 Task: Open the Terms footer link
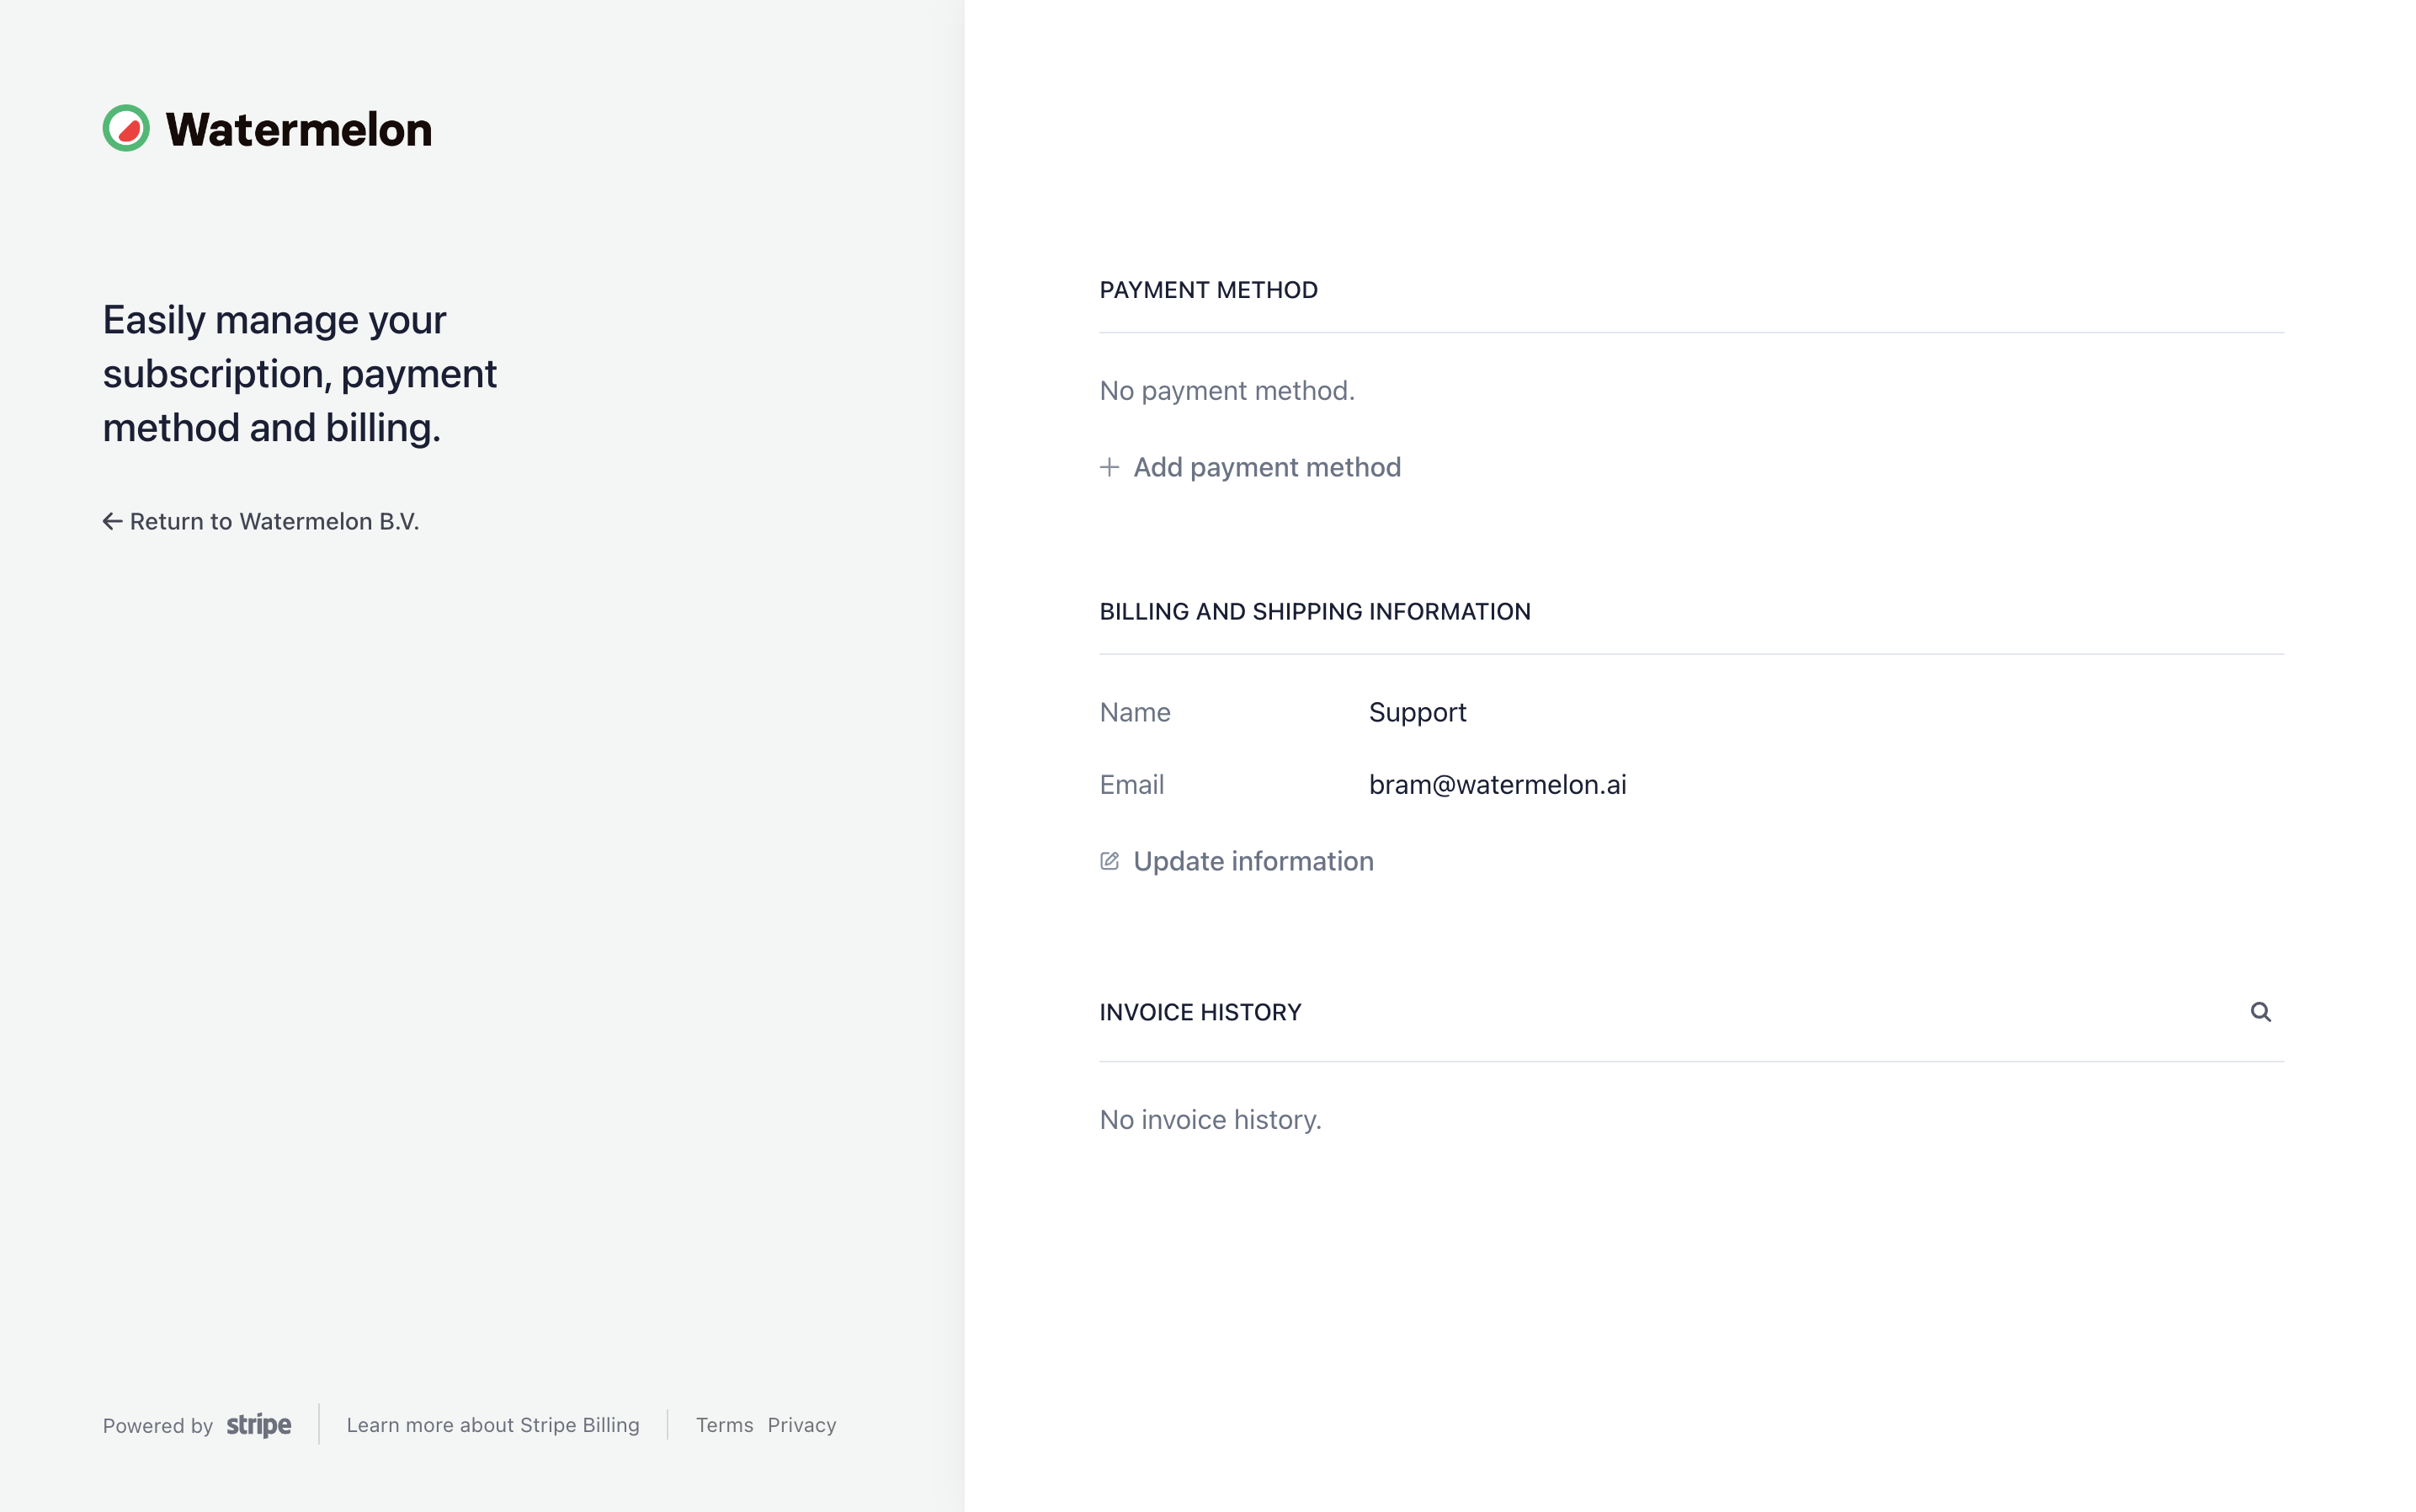coord(725,1425)
